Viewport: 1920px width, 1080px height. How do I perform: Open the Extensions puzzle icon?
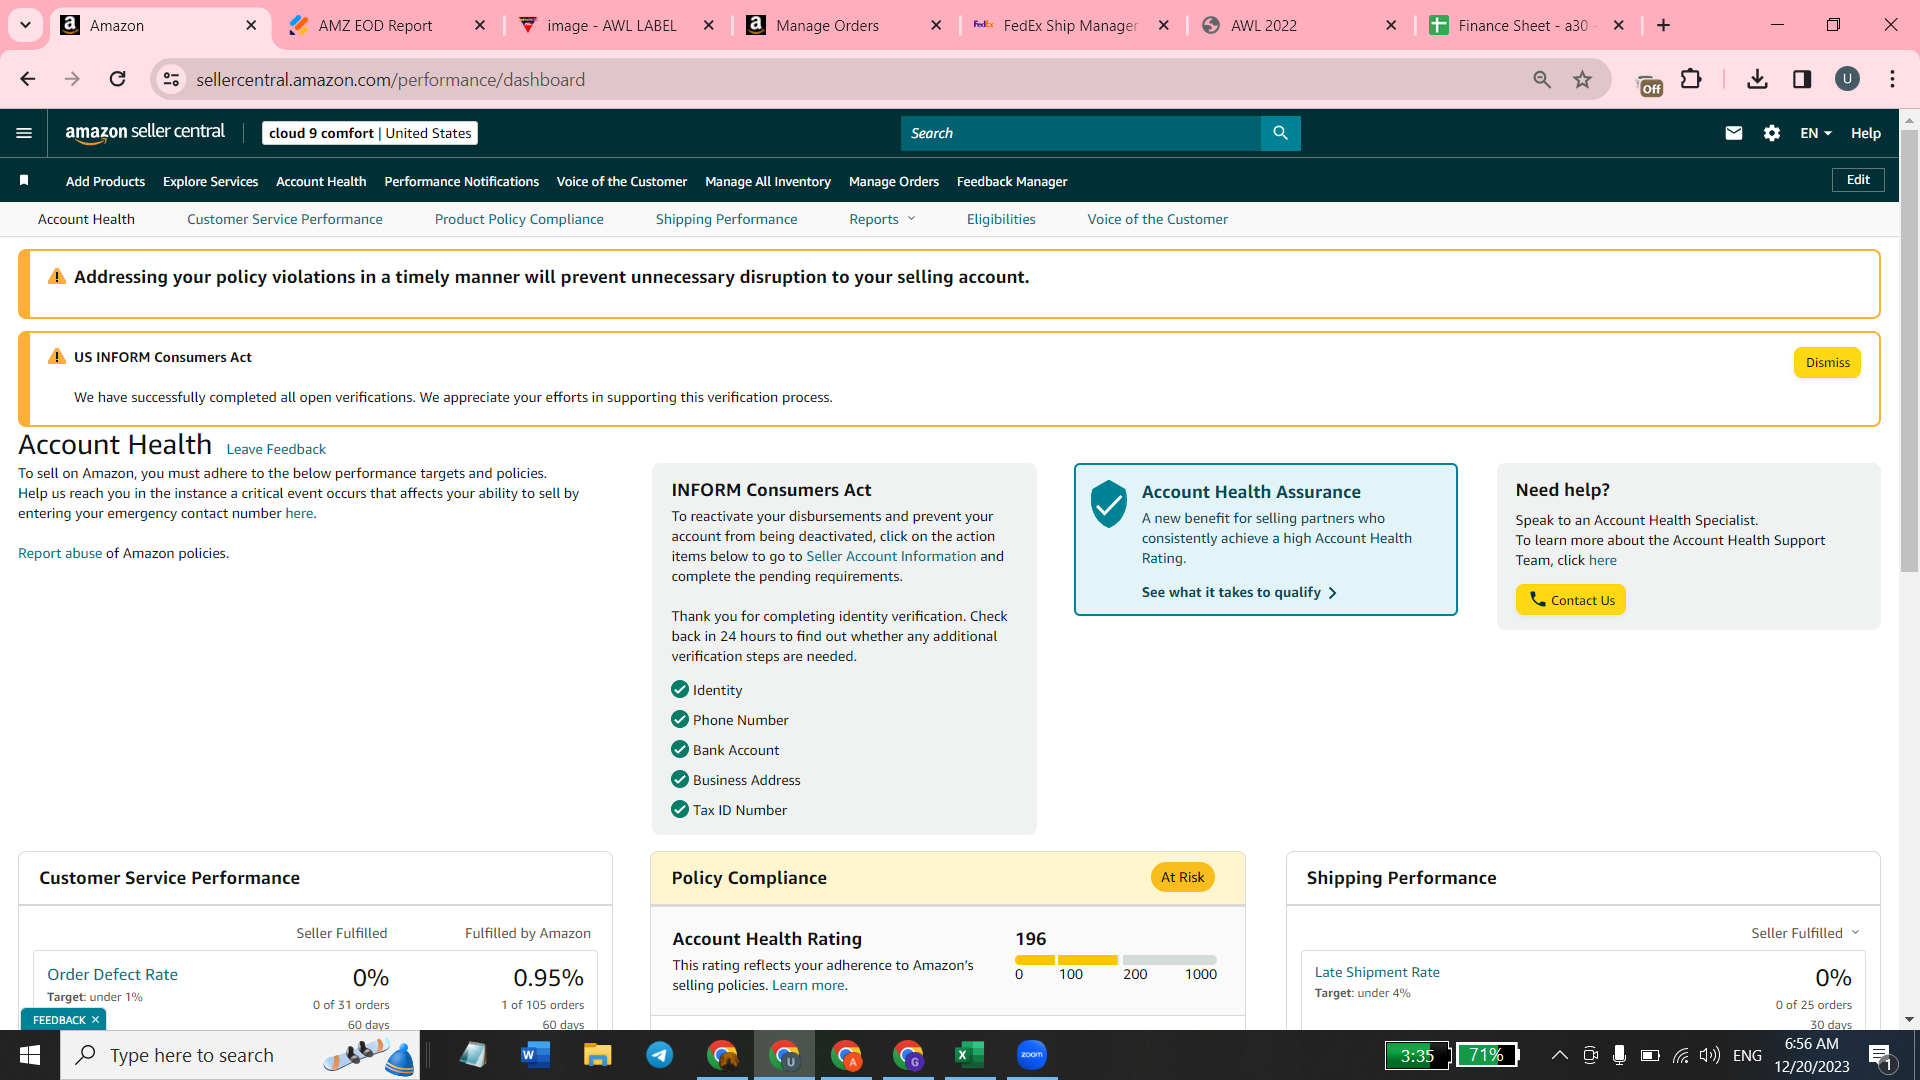click(1691, 79)
